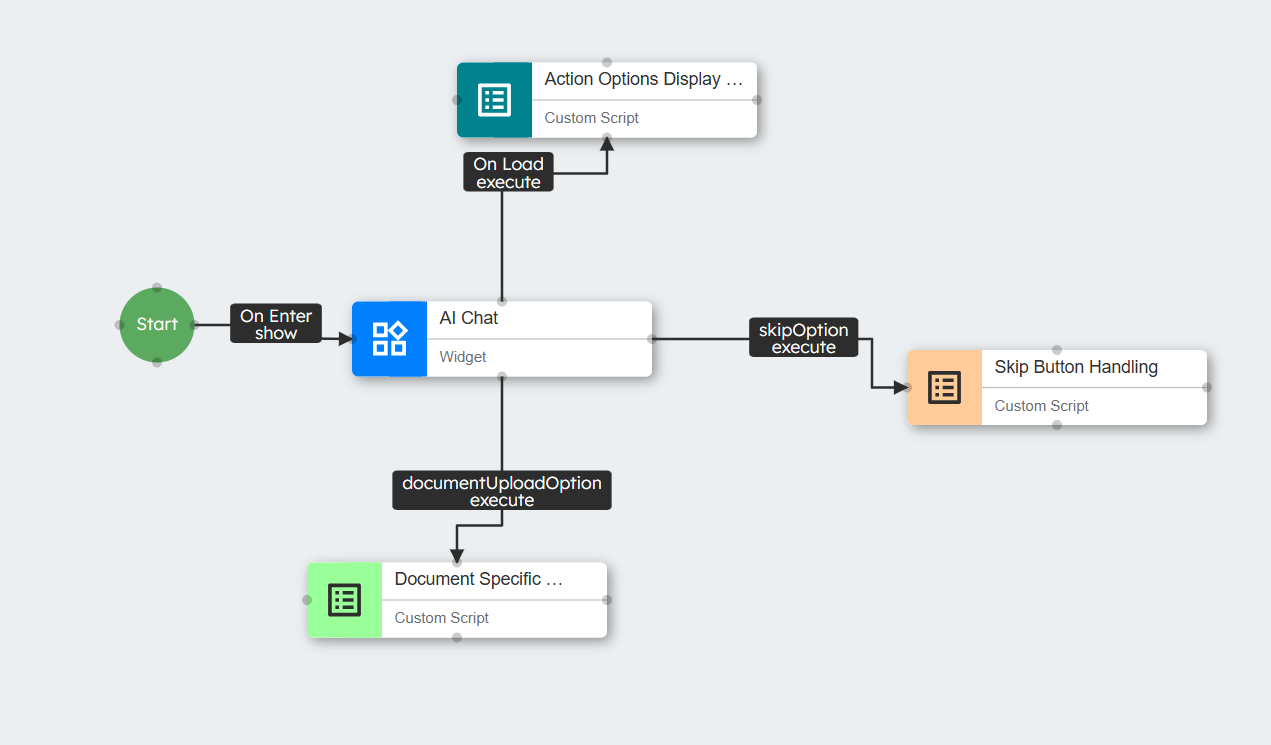
Task: Click the Widget subtitle under AI Chat
Action: [x=463, y=357]
